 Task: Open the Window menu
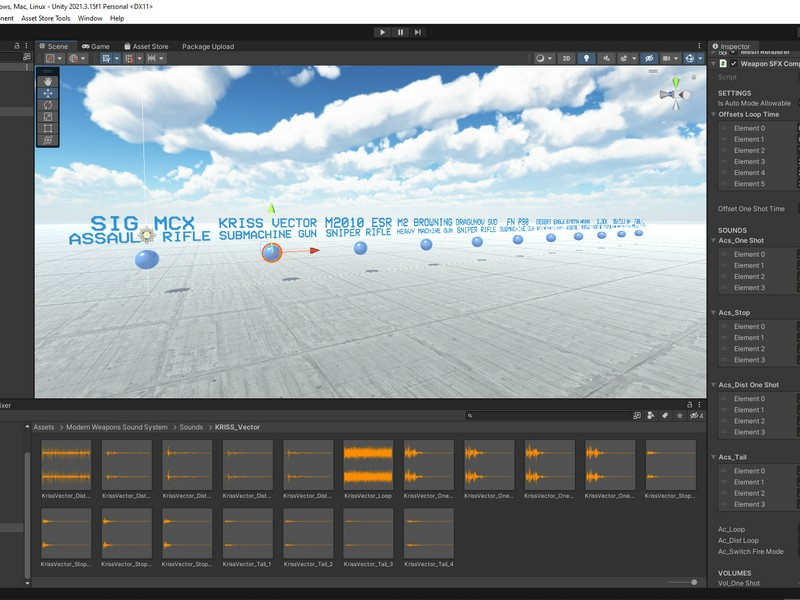click(90, 18)
